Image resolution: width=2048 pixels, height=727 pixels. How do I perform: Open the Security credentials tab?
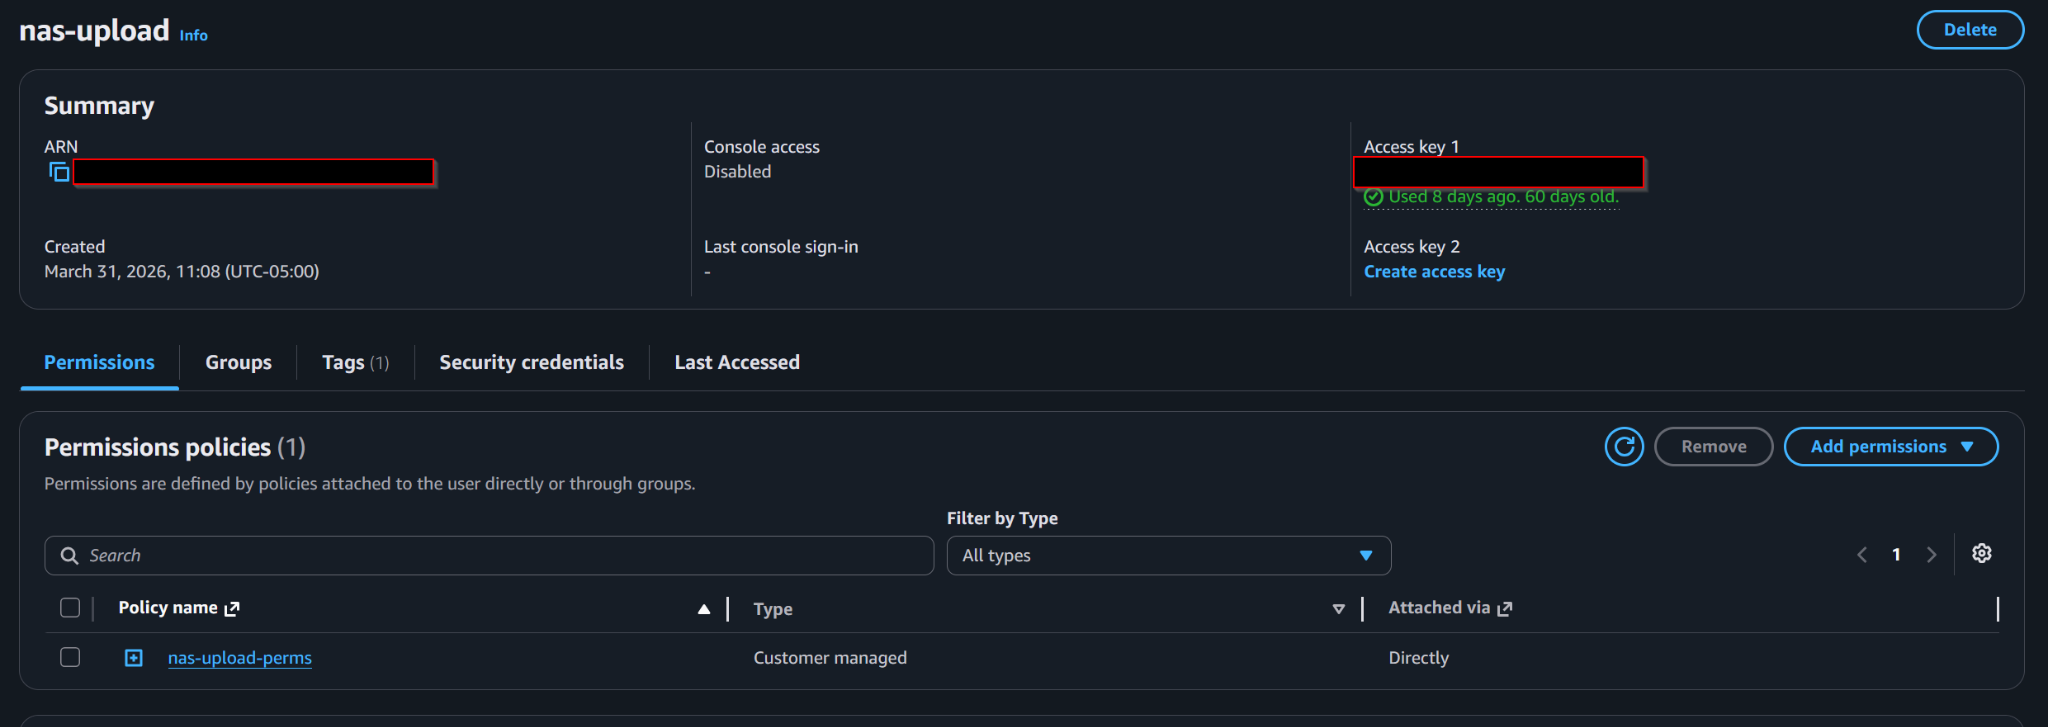click(x=531, y=363)
